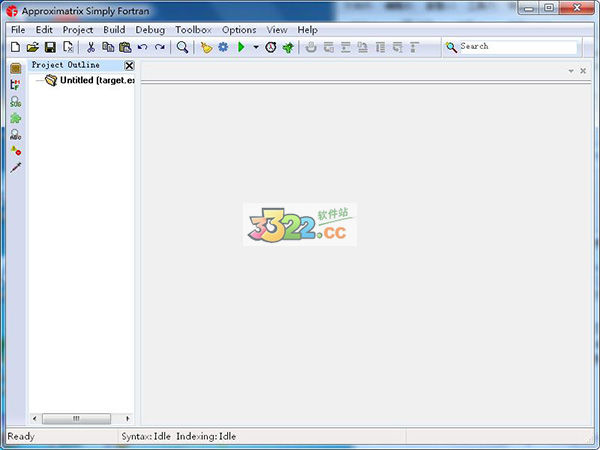Show the project panel via the brown sidebar icon
This screenshot has height=450, width=600.
[x=16, y=68]
